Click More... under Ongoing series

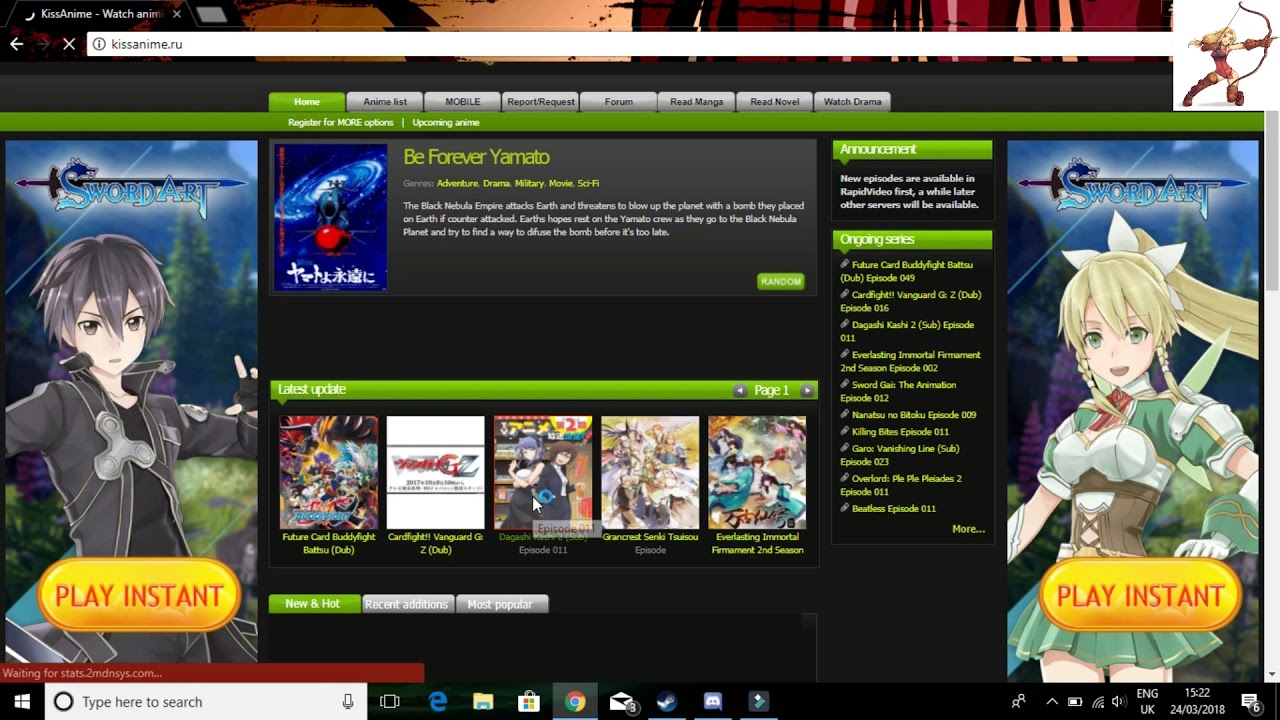[968, 529]
